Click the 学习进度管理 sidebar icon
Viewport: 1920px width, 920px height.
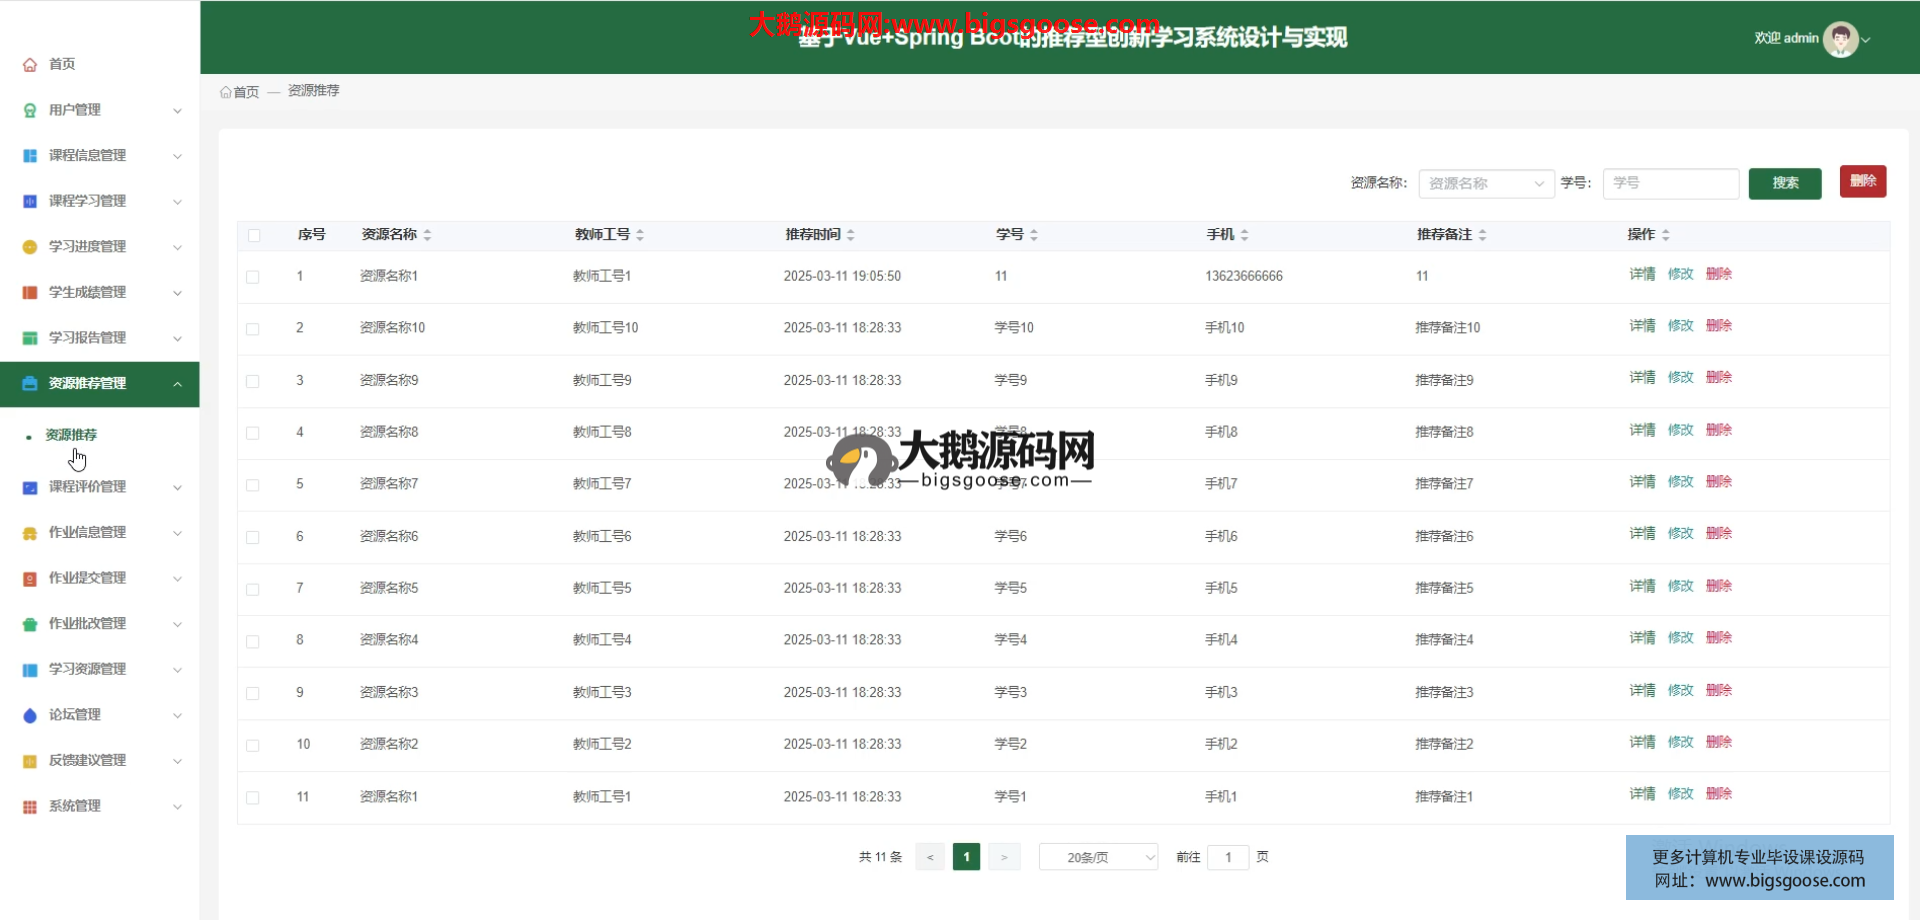[30, 247]
